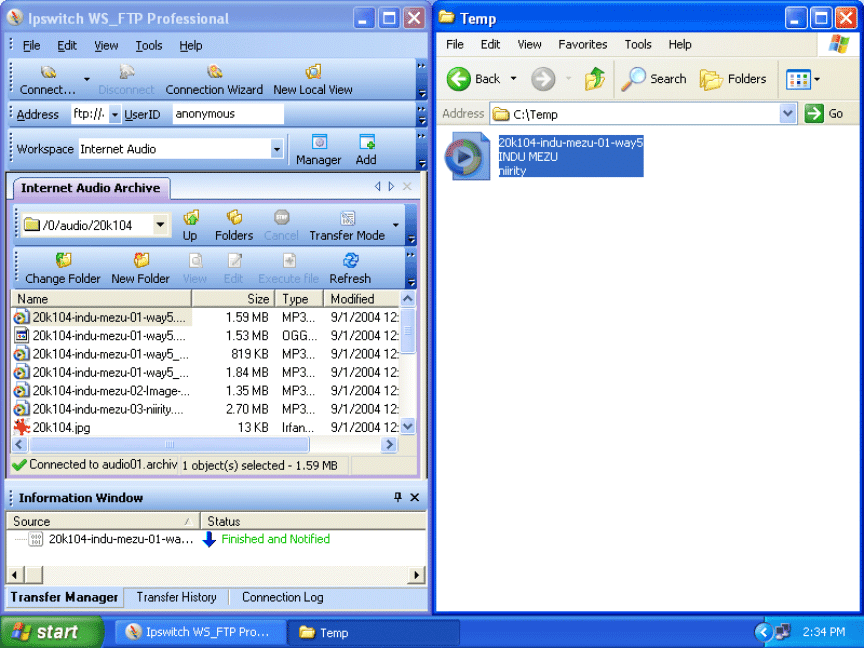The height and width of the screenshot is (648, 865).
Task: Open the Connect dropdown arrow
Action: coord(87,79)
